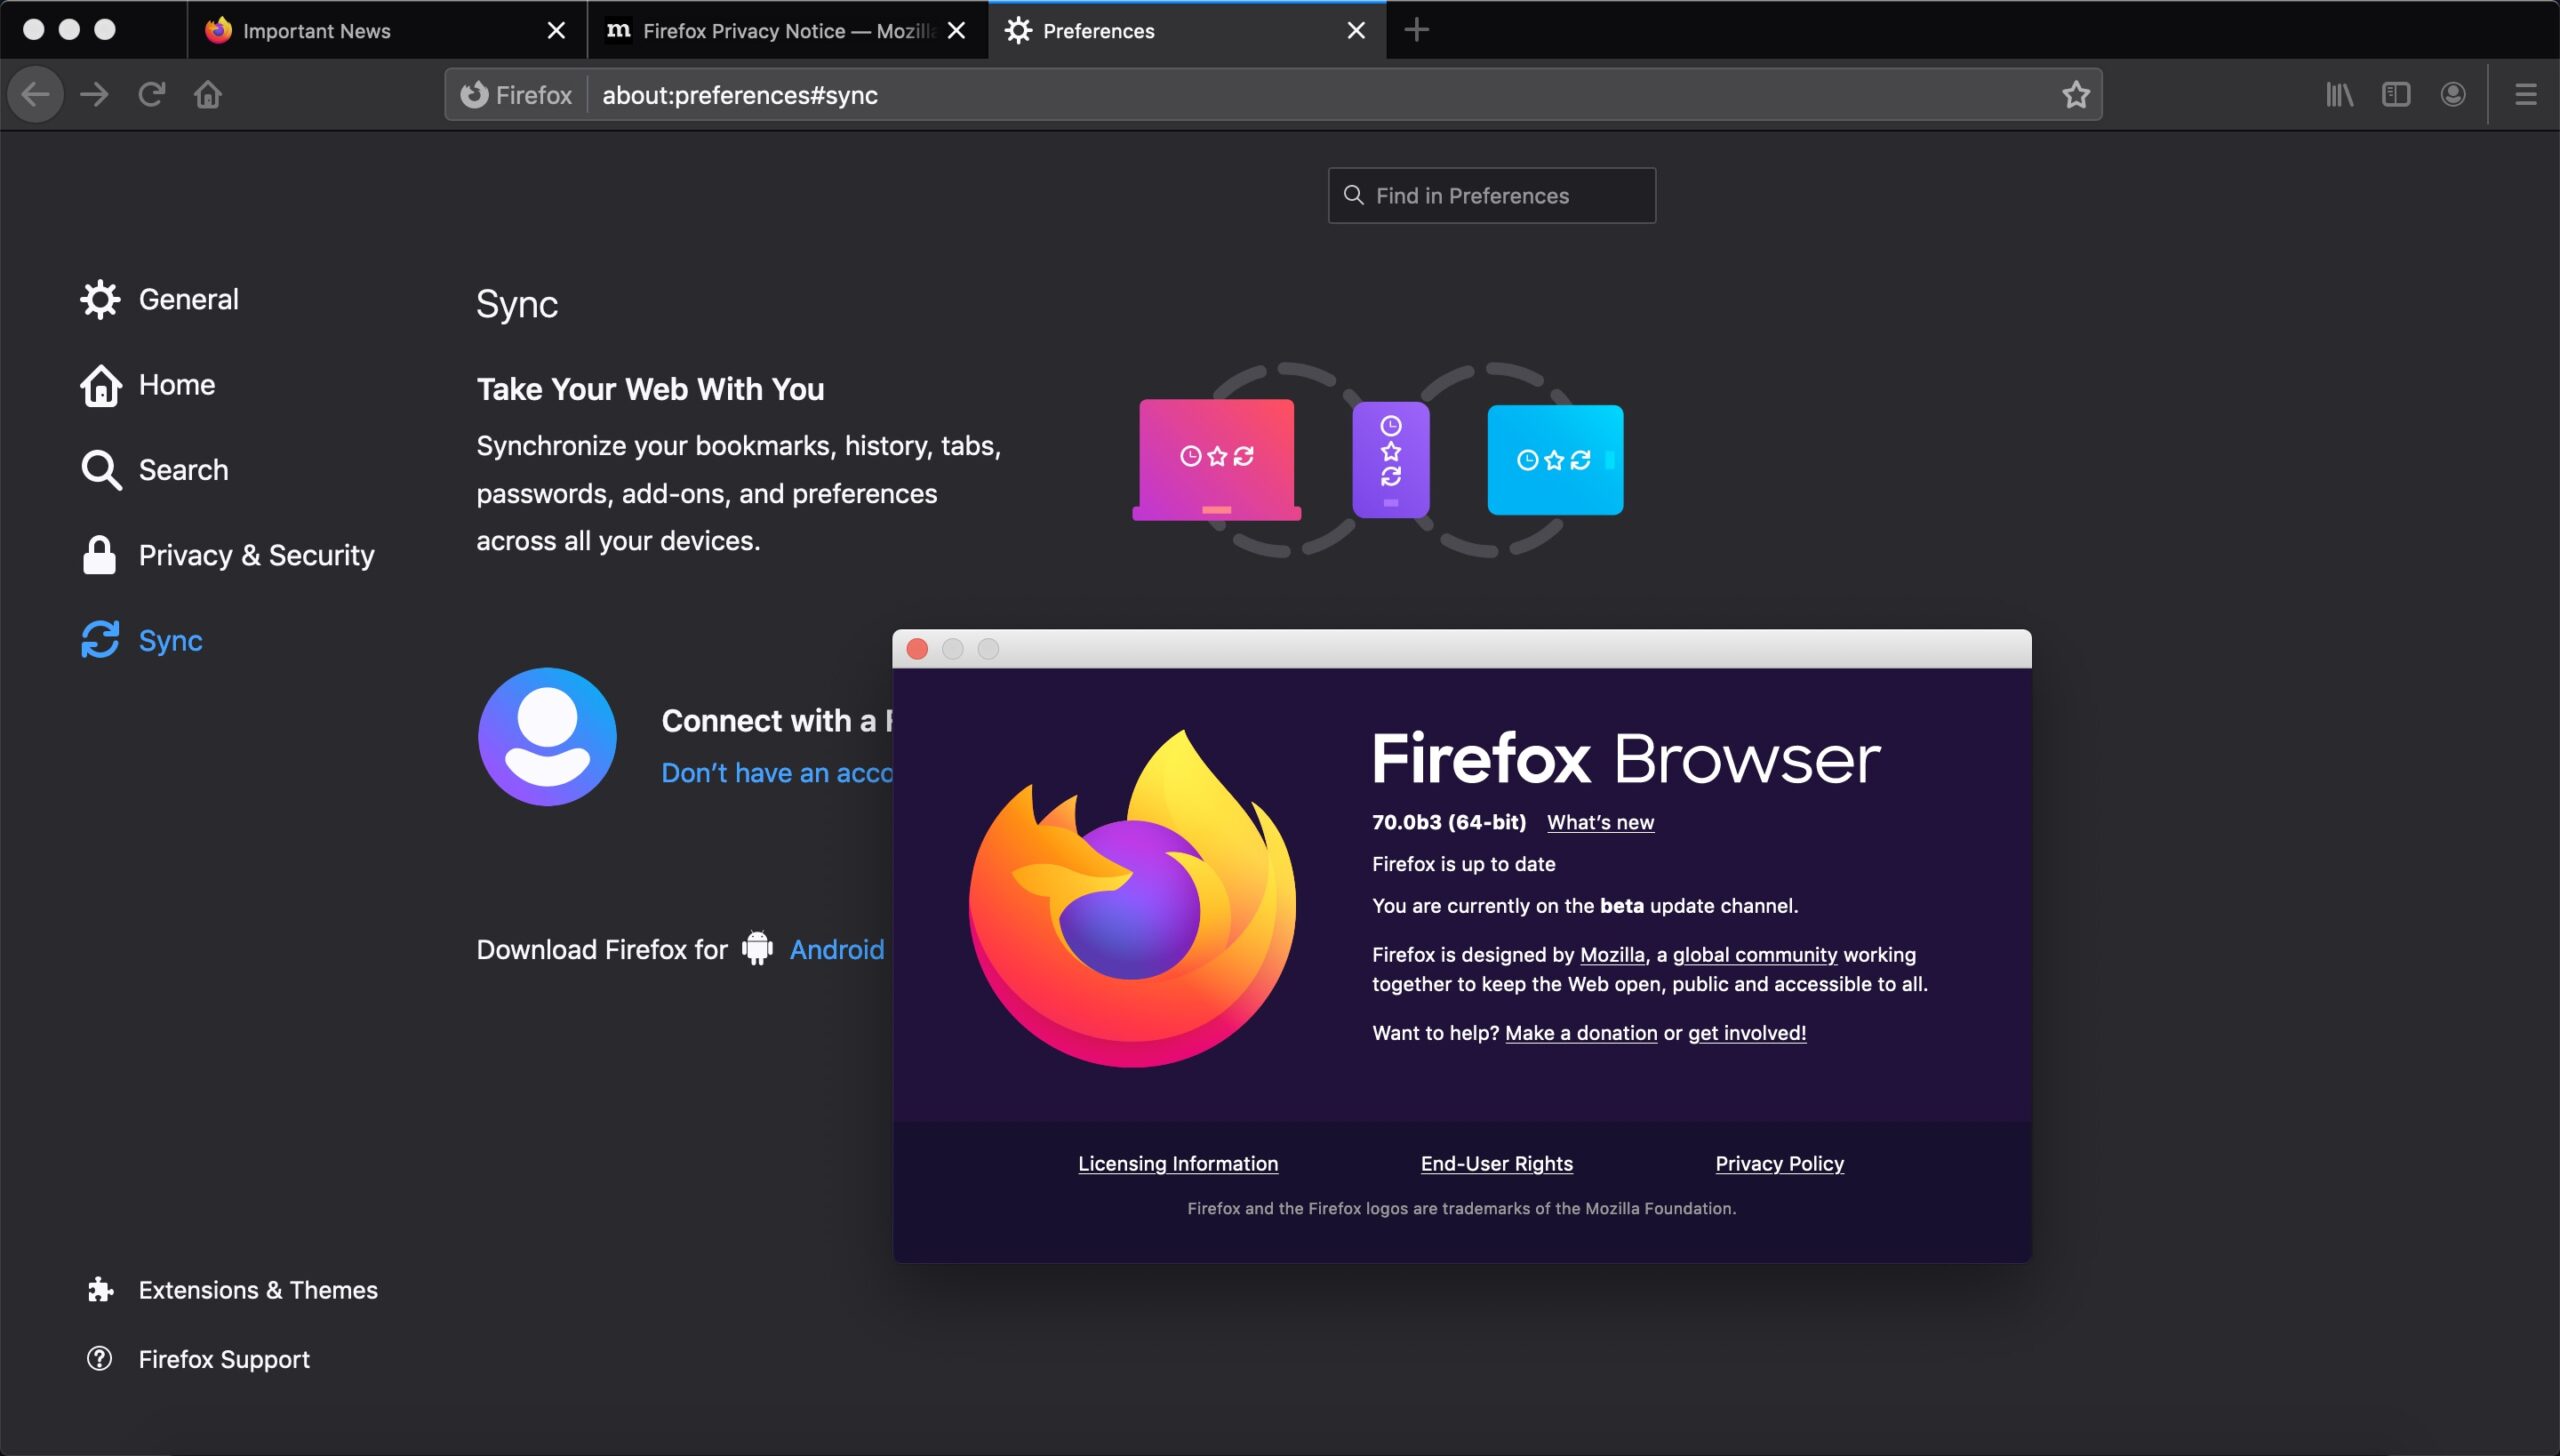Select the Sync category in sidebar
The width and height of the screenshot is (2560, 1456).
(142, 640)
